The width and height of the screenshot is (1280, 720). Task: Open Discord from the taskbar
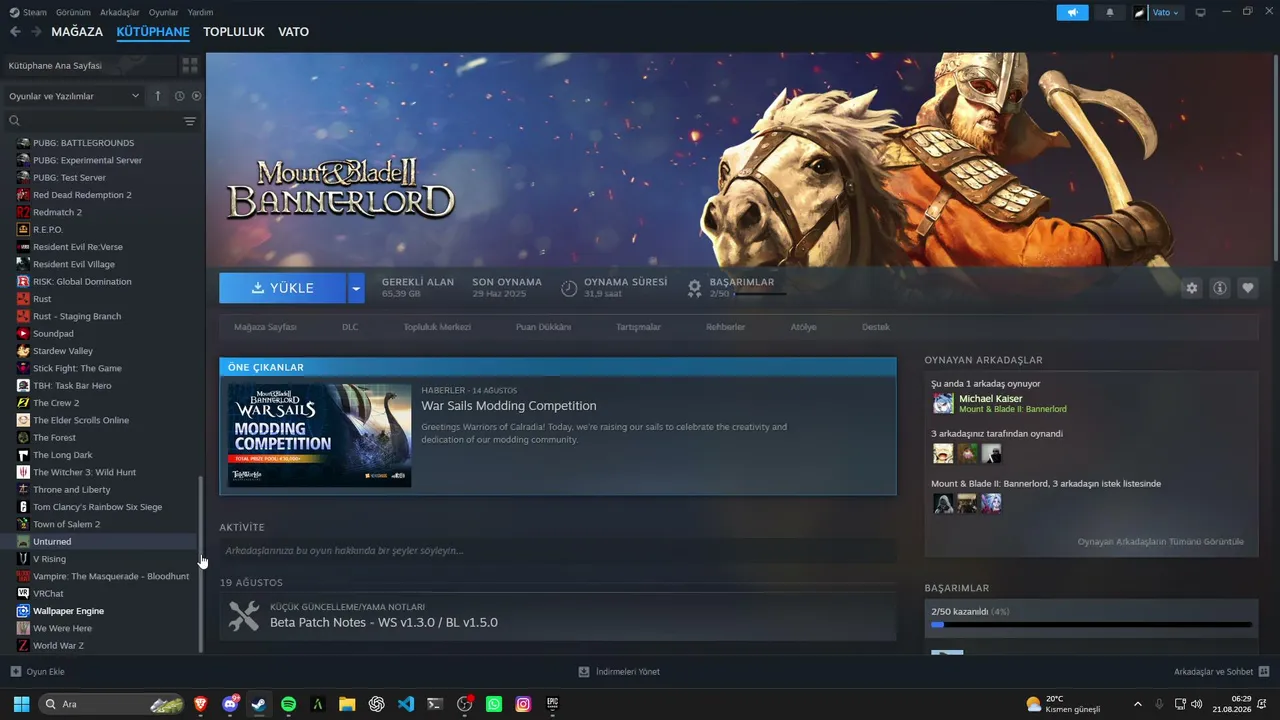(230, 704)
